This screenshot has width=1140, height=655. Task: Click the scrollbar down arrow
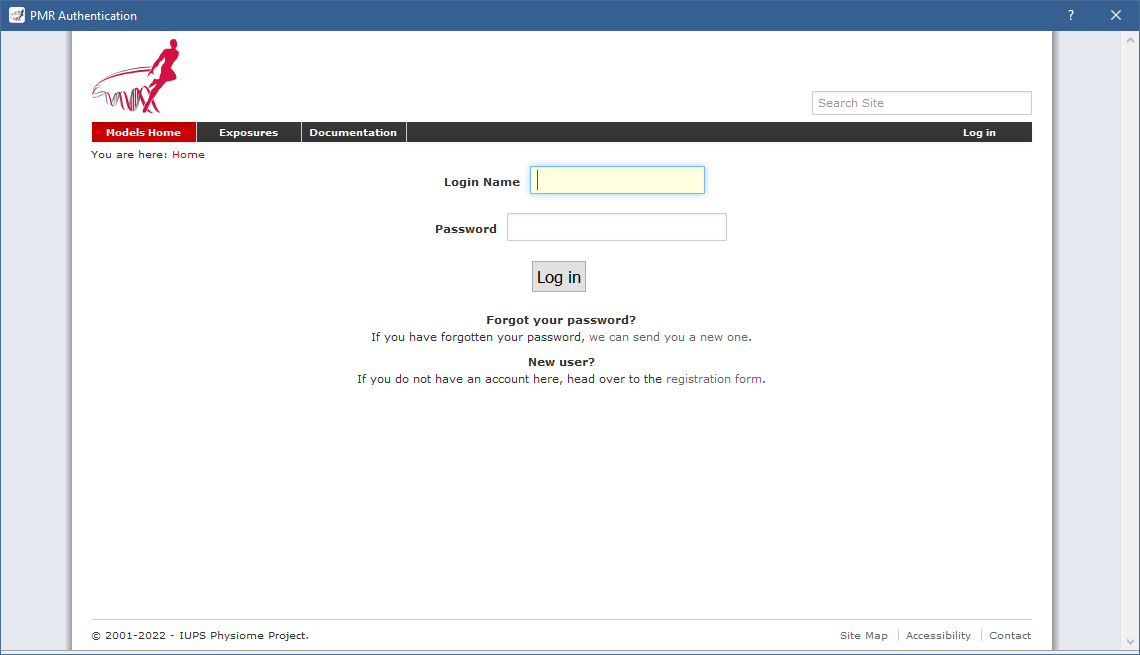click(x=1131, y=642)
